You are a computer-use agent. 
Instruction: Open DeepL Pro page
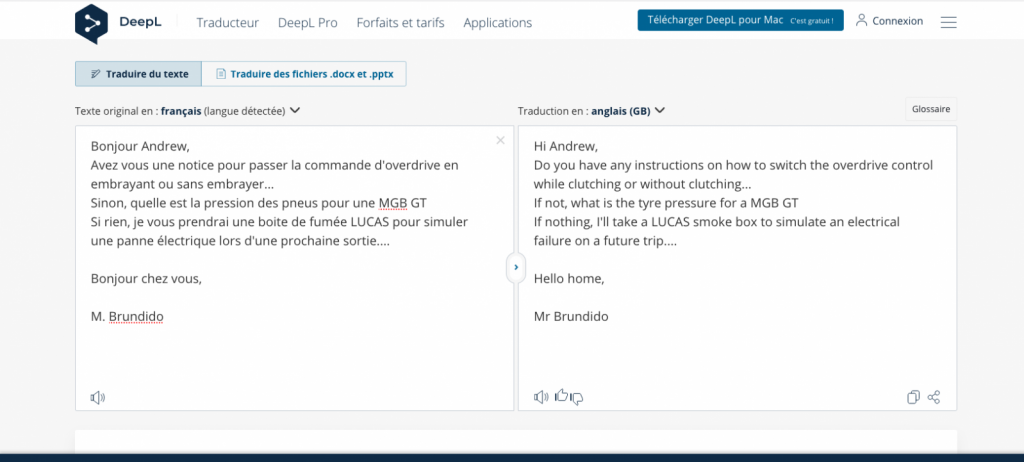(308, 23)
